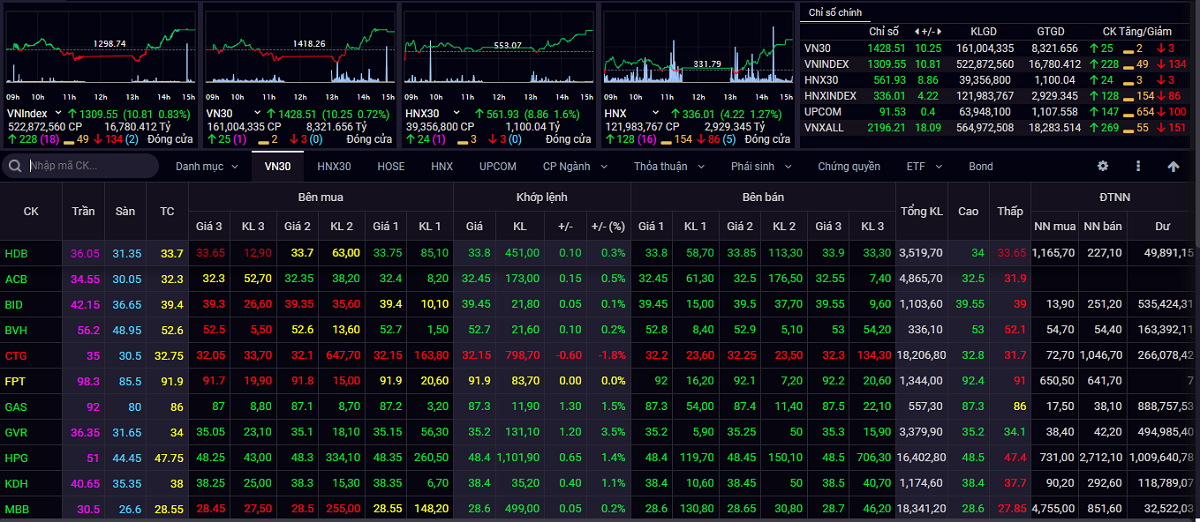Select the CTG stock row symbol
Image resolution: width=1200 pixels, height=522 pixels.
[16, 355]
